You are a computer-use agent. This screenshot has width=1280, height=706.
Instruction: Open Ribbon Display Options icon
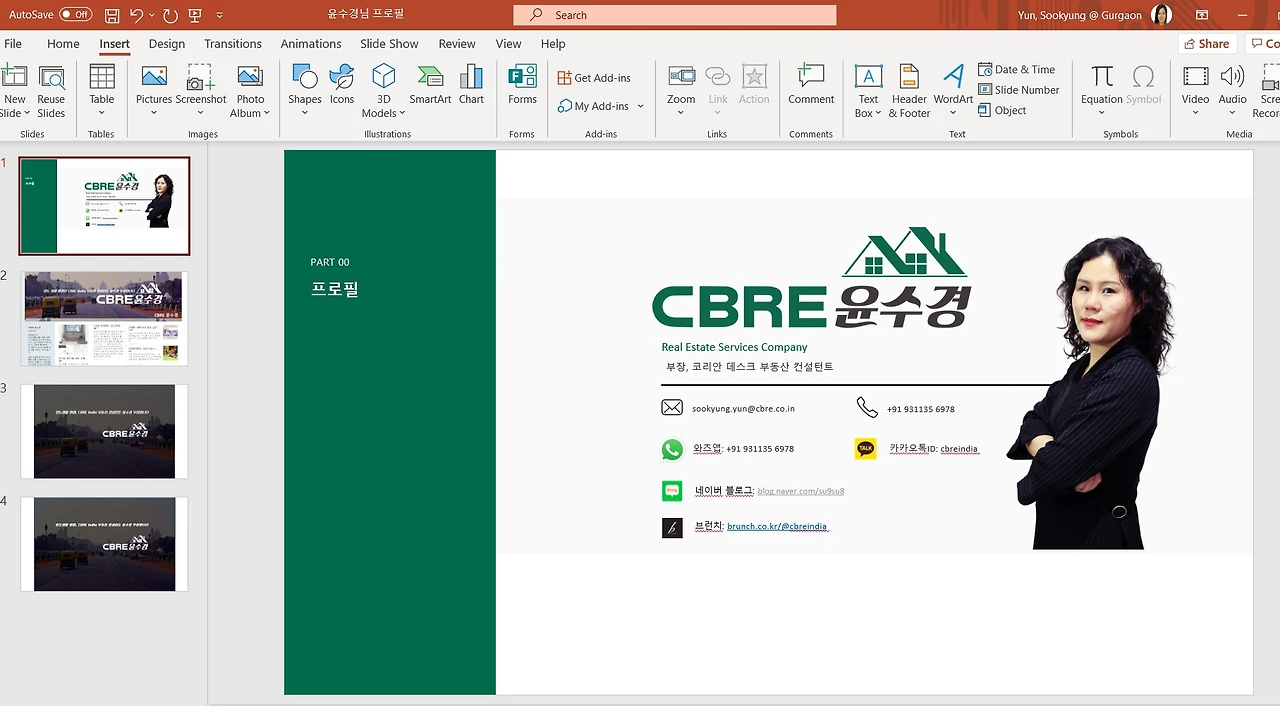pos(1202,15)
